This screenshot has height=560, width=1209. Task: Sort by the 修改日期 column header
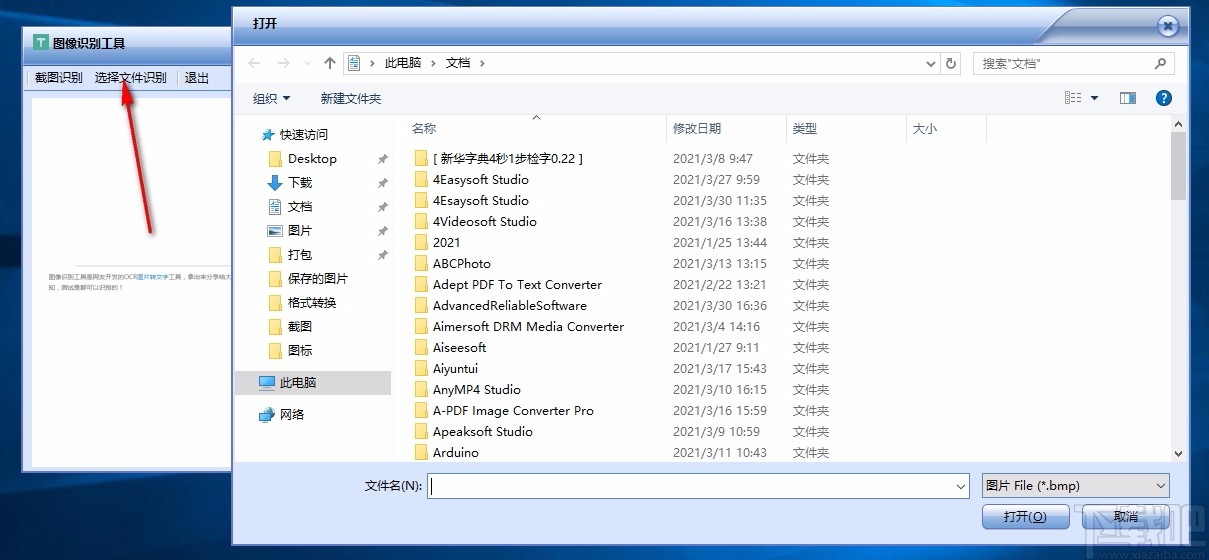[697, 129]
